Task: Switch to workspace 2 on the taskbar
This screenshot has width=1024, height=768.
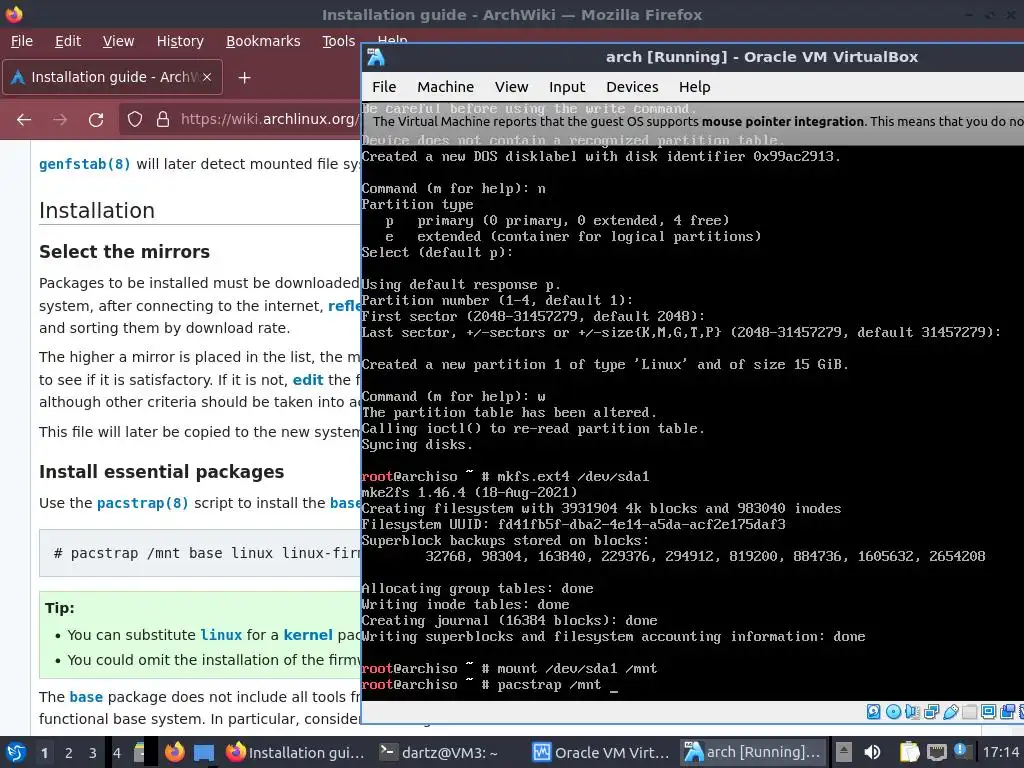Action: (x=69, y=753)
